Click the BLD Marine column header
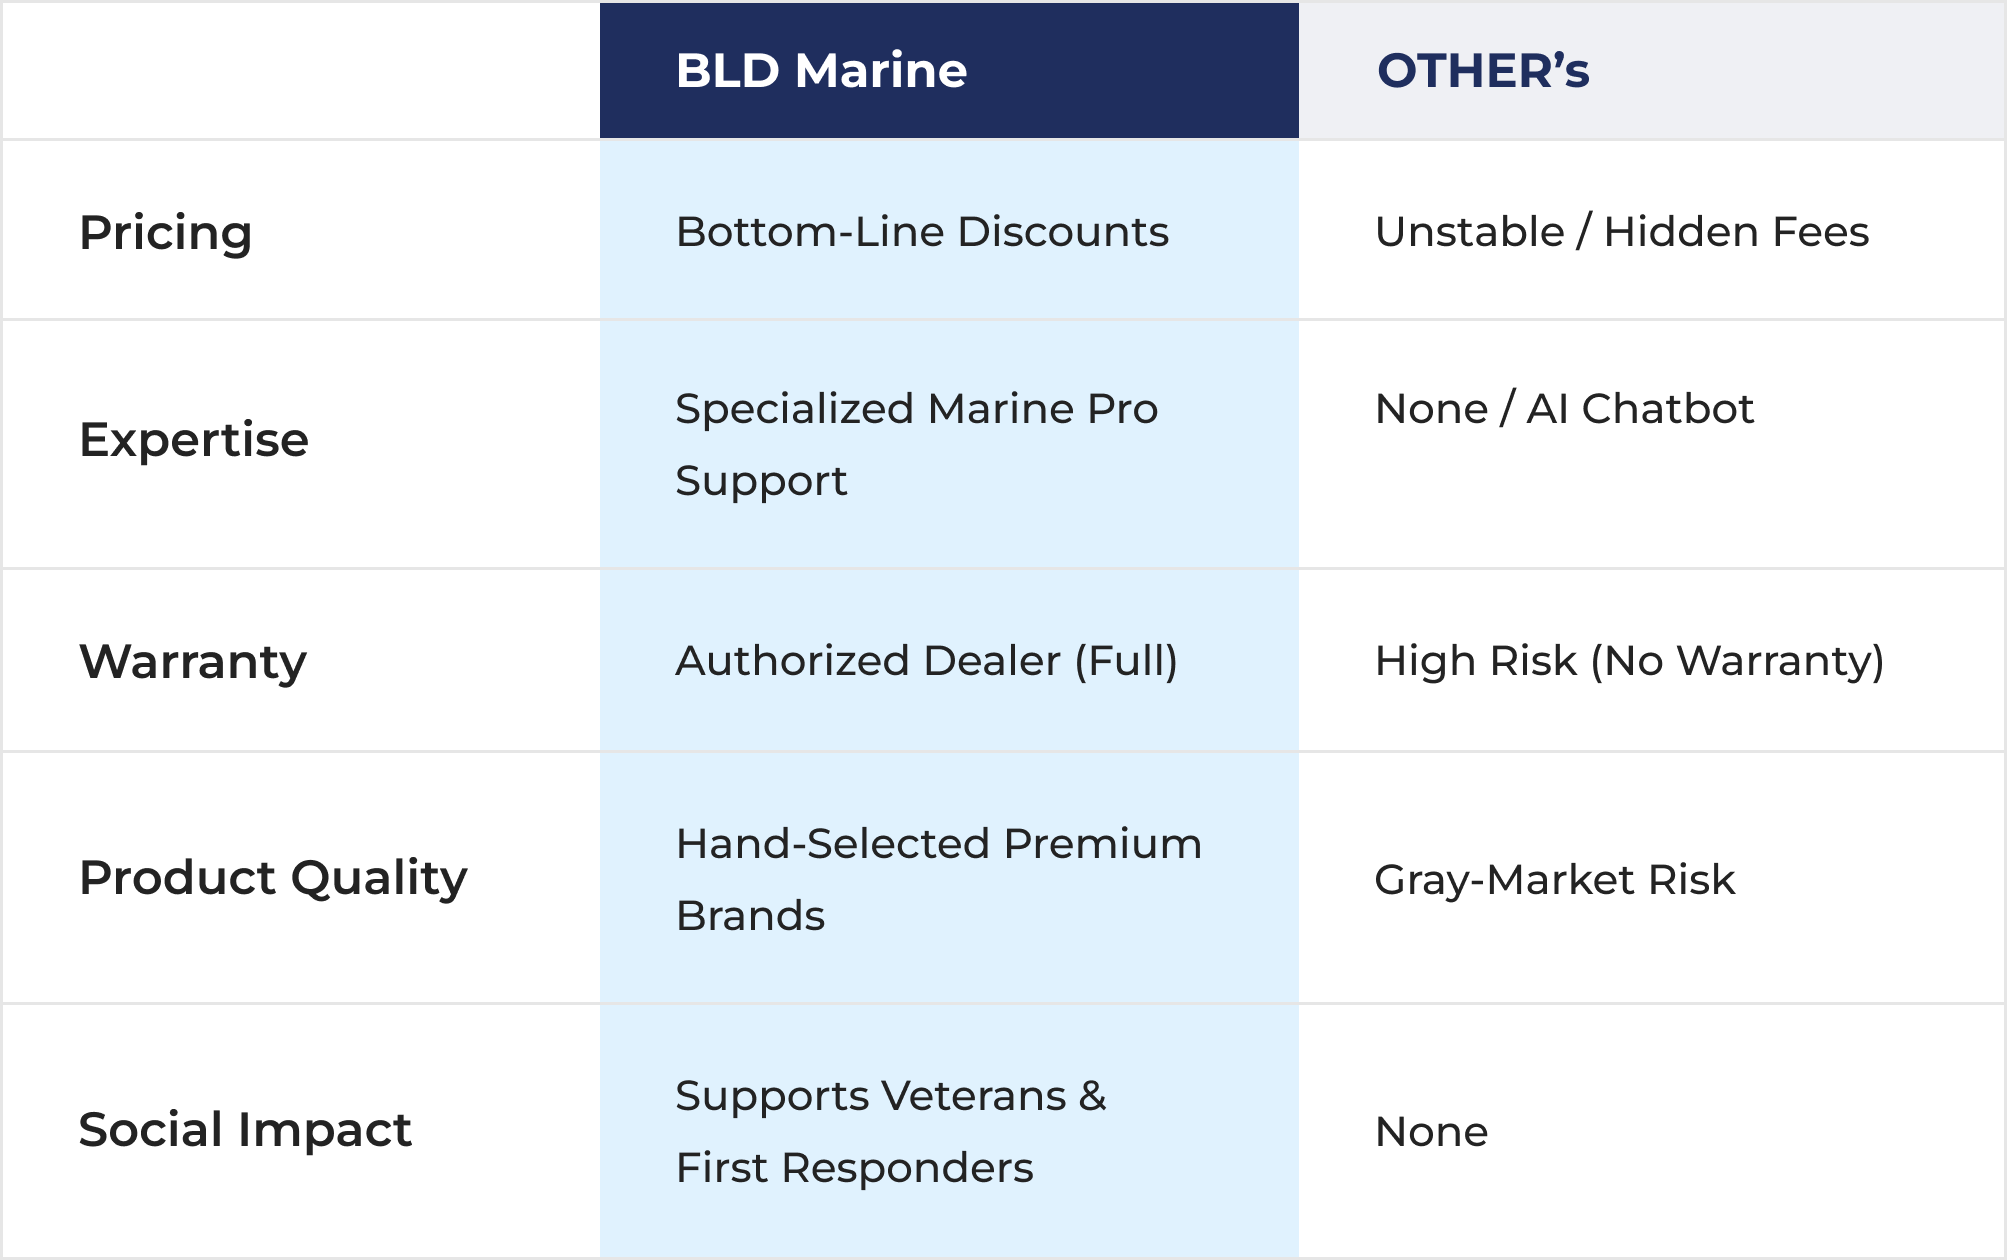2007x1260 pixels. (822, 71)
